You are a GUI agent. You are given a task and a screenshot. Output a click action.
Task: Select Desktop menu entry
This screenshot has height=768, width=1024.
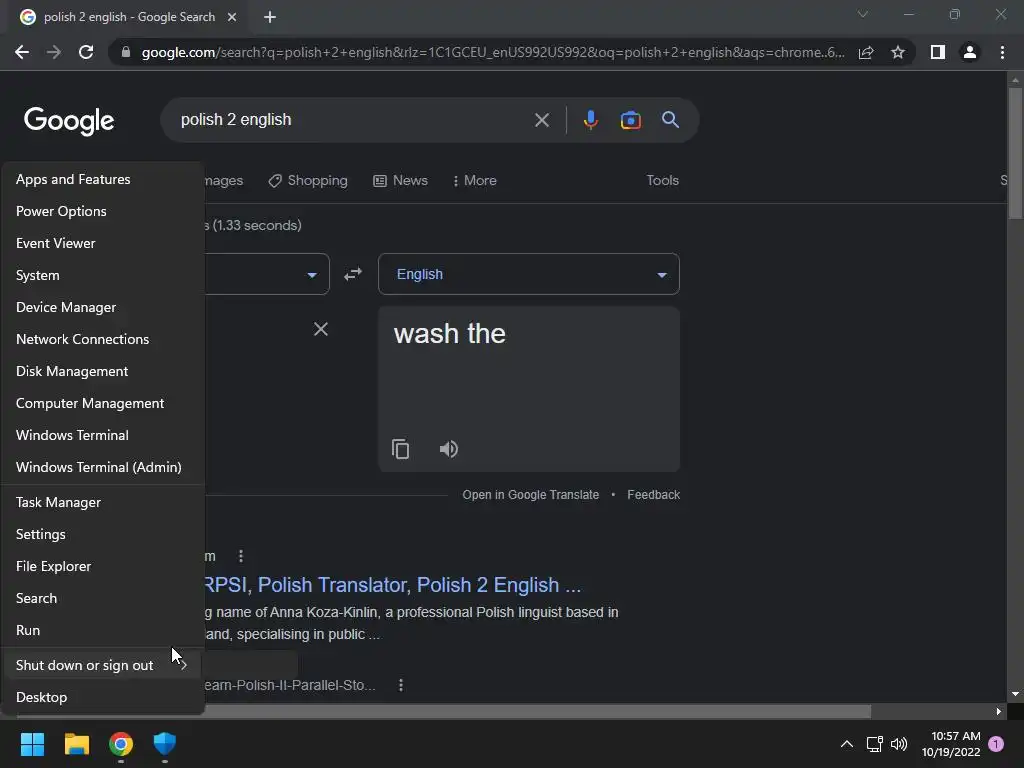pos(103,697)
